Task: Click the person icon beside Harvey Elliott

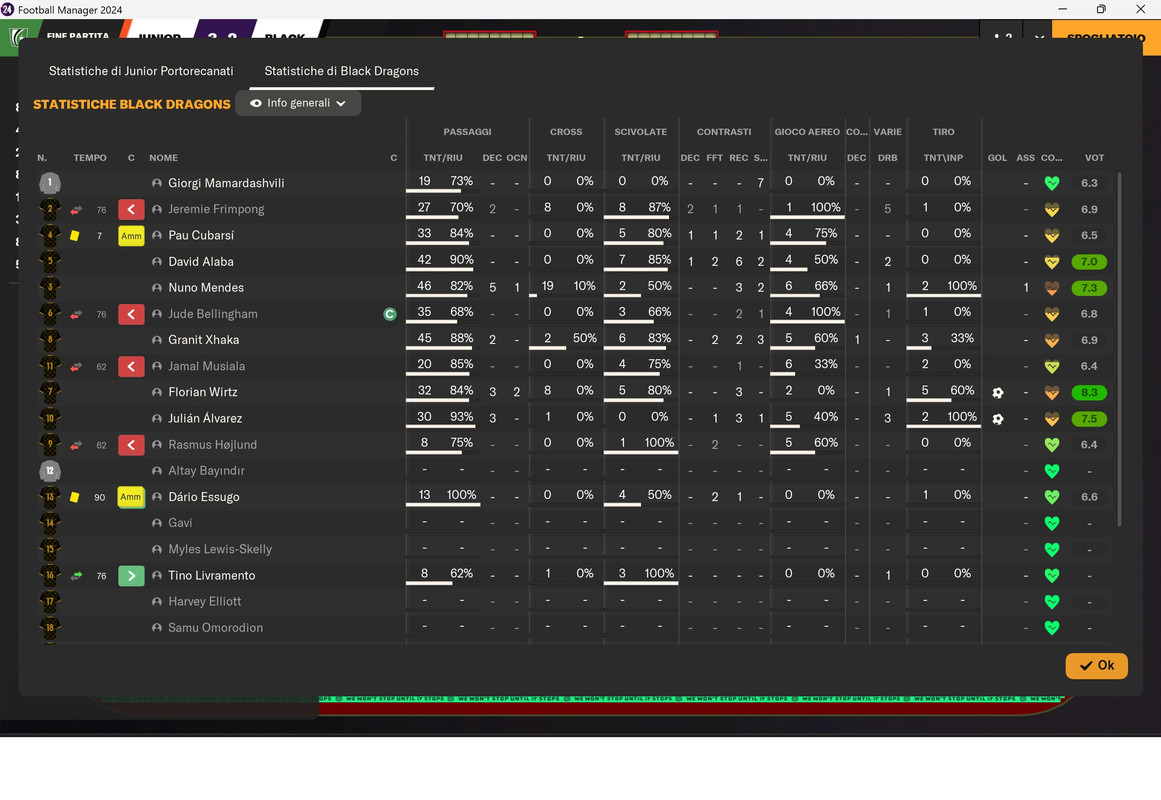Action: pyautogui.click(x=157, y=601)
